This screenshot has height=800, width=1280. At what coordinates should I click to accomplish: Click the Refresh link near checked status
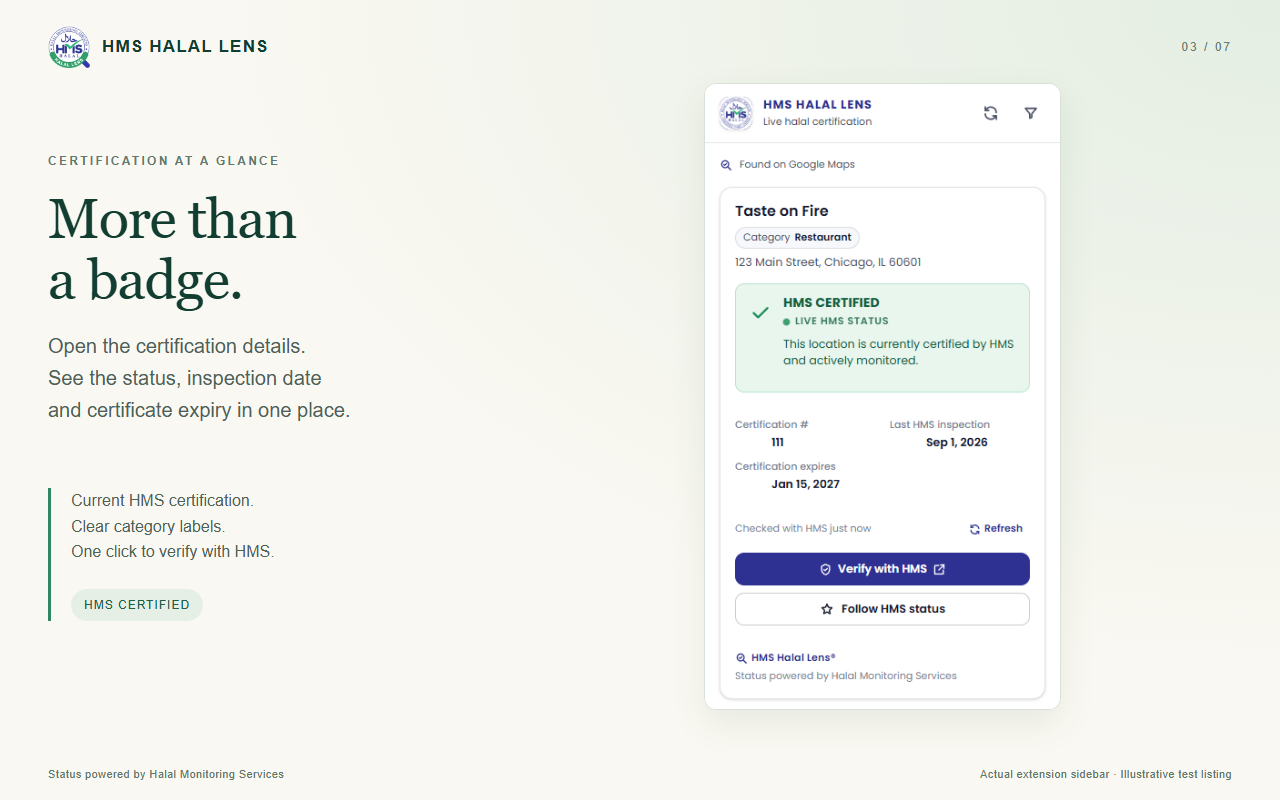pyautogui.click(x=996, y=529)
